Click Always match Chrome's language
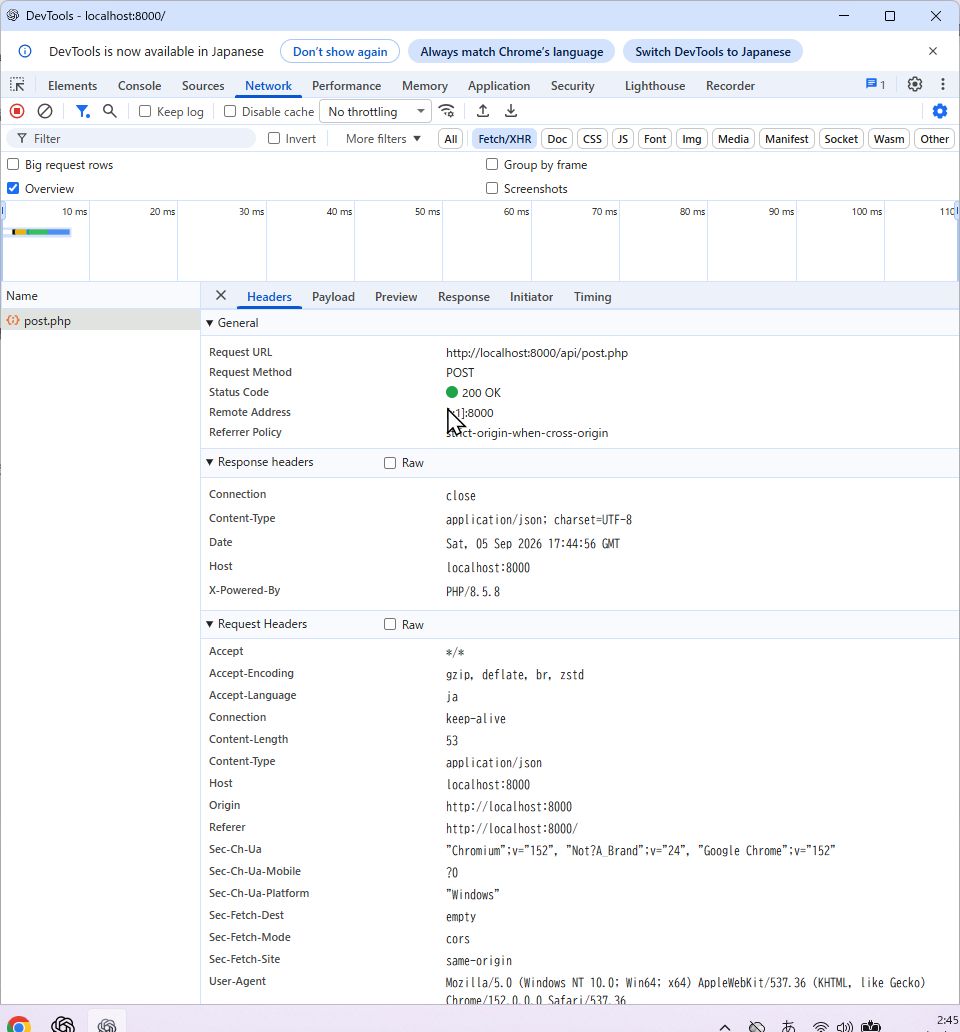The image size is (960, 1032). (x=511, y=51)
